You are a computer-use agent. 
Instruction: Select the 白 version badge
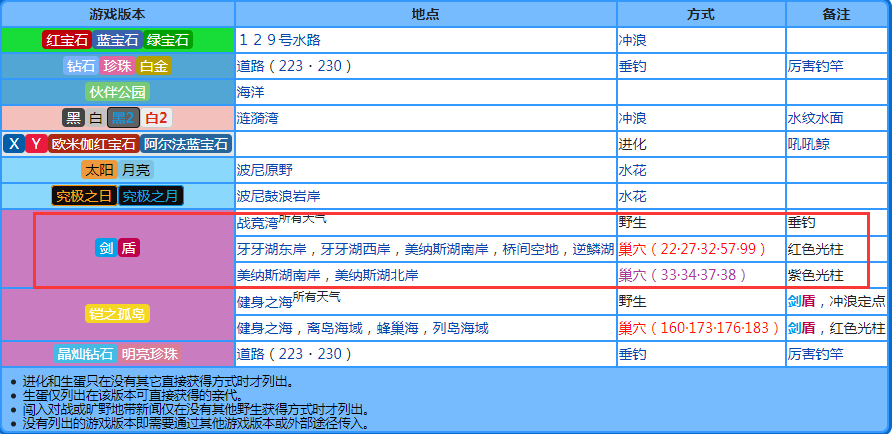[96, 118]
